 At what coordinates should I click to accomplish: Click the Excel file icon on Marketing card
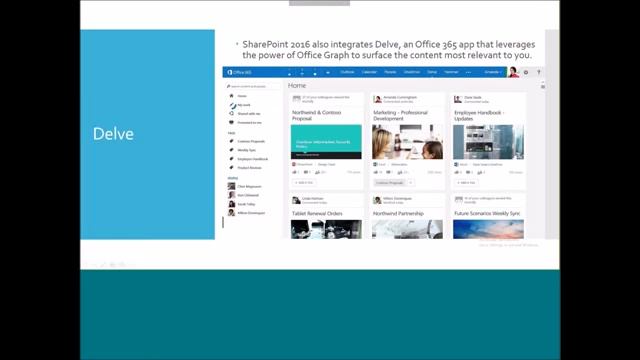(x=375, y=164)
